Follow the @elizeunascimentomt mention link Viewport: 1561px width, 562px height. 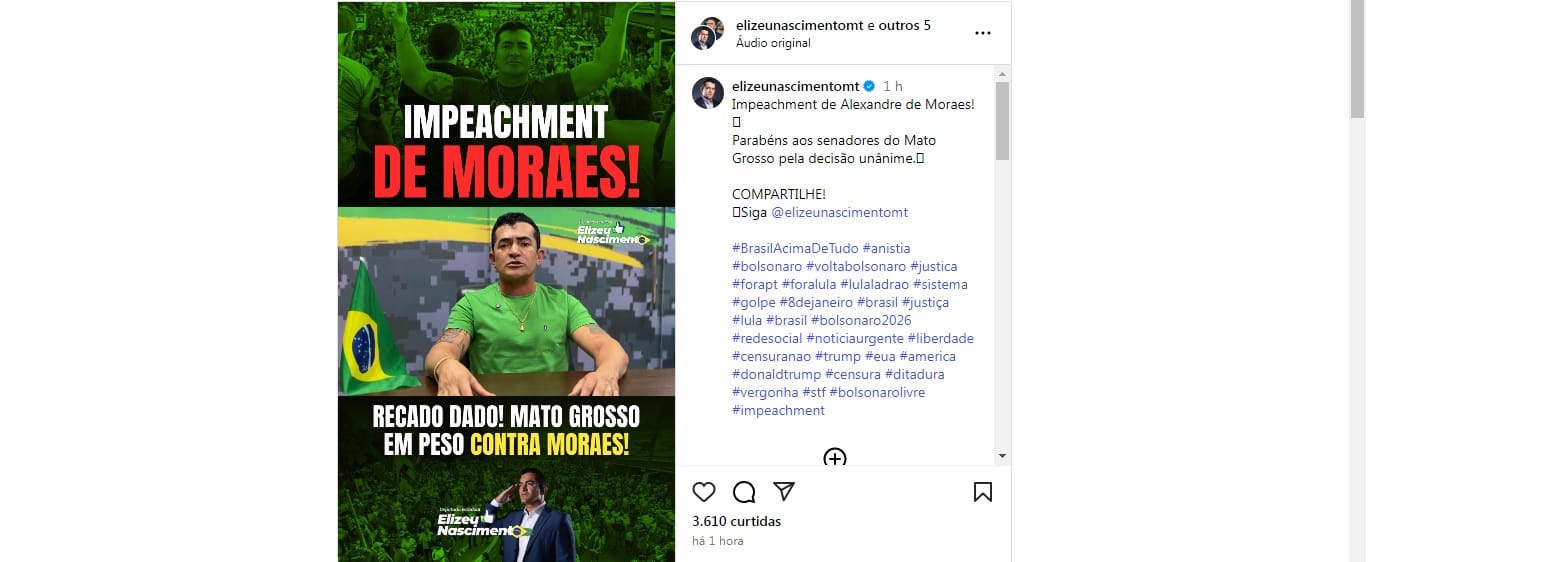click(x=840, y=213)
